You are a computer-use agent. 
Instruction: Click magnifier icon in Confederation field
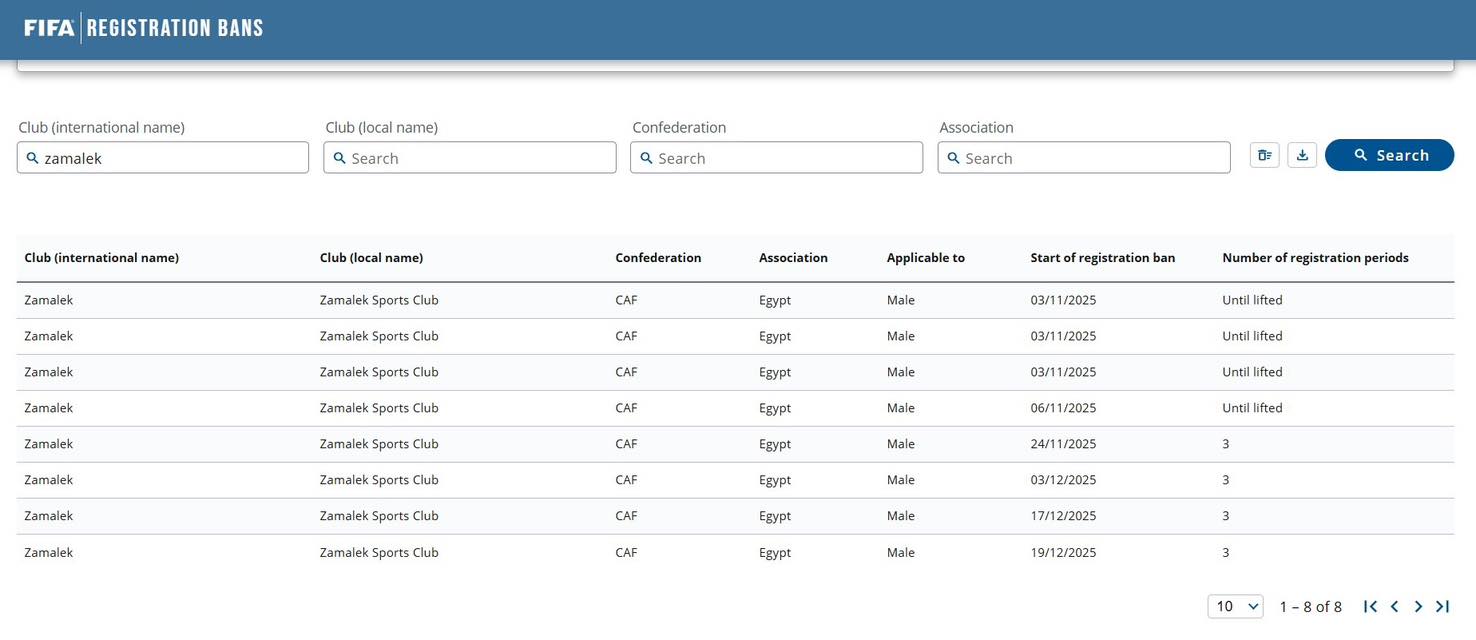[646, 158]
